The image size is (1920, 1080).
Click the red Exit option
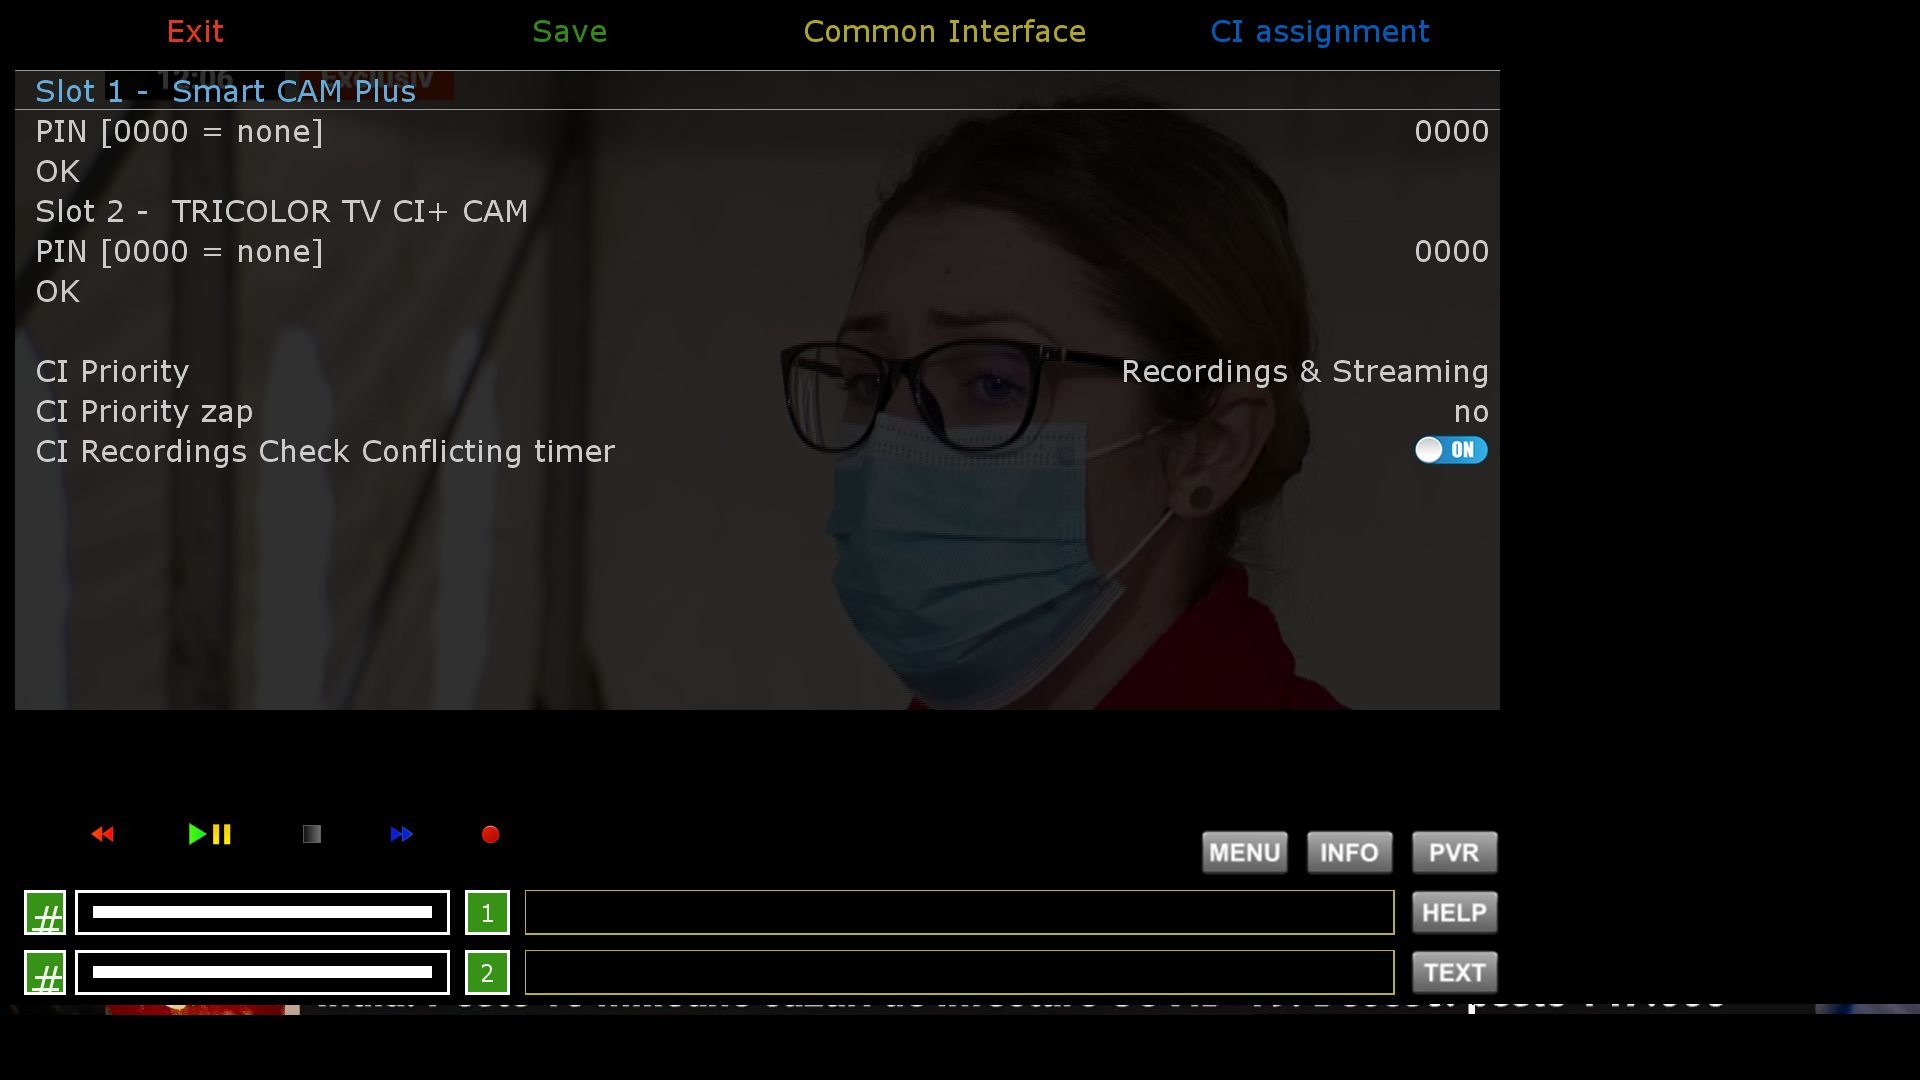point(195,32)
